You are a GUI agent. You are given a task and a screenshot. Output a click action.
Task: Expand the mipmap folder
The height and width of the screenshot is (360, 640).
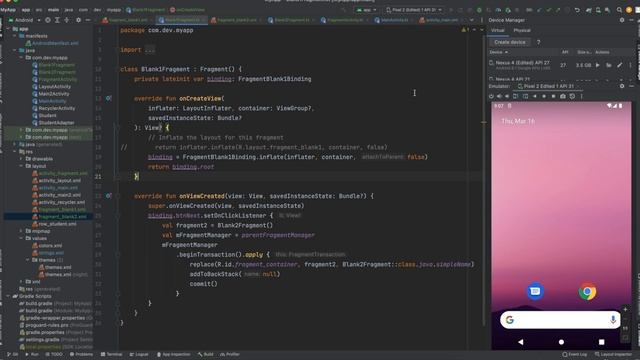[22, 231]
